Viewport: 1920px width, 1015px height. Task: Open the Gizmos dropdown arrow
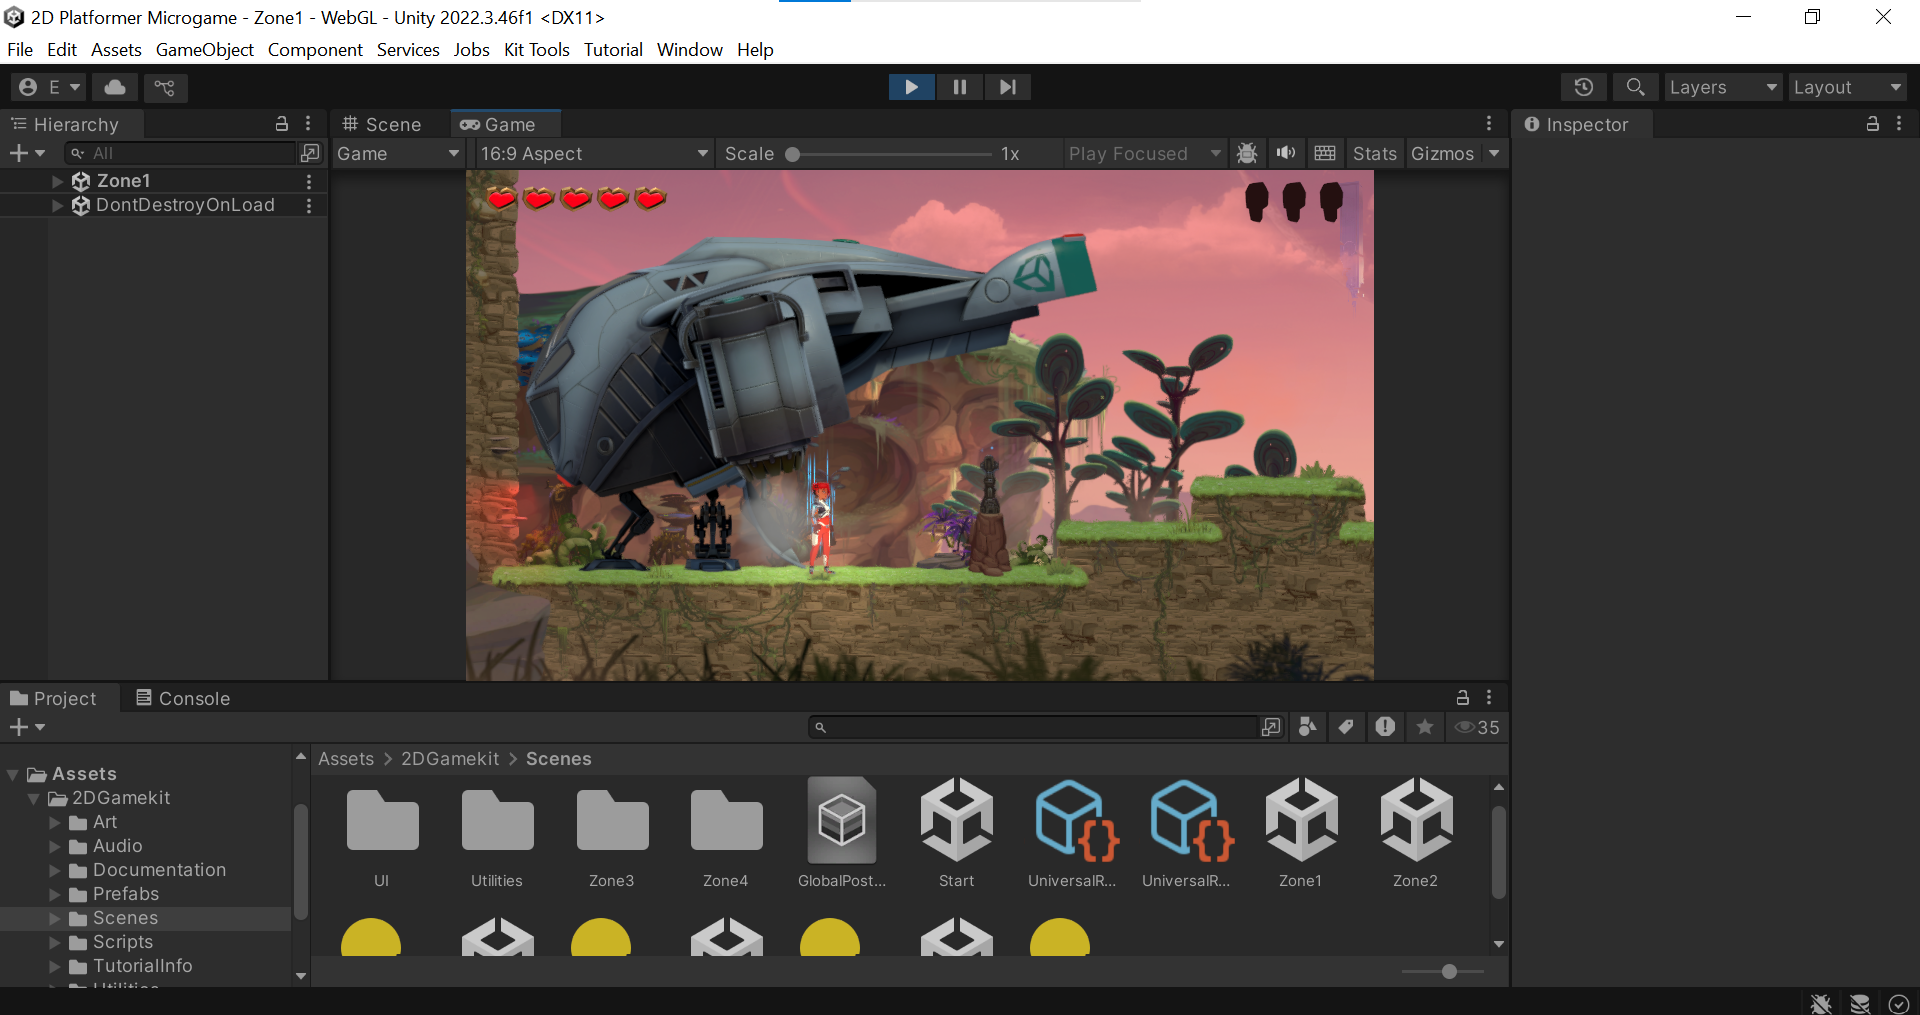tap(1494, 153)
